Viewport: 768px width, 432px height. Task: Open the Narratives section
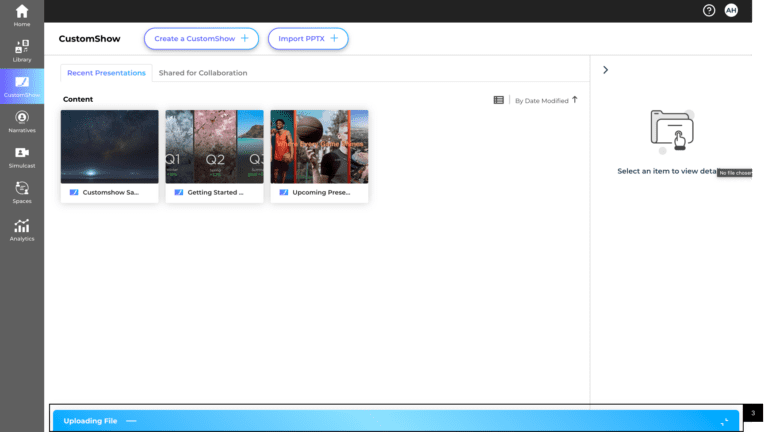[x=22, y=122]
